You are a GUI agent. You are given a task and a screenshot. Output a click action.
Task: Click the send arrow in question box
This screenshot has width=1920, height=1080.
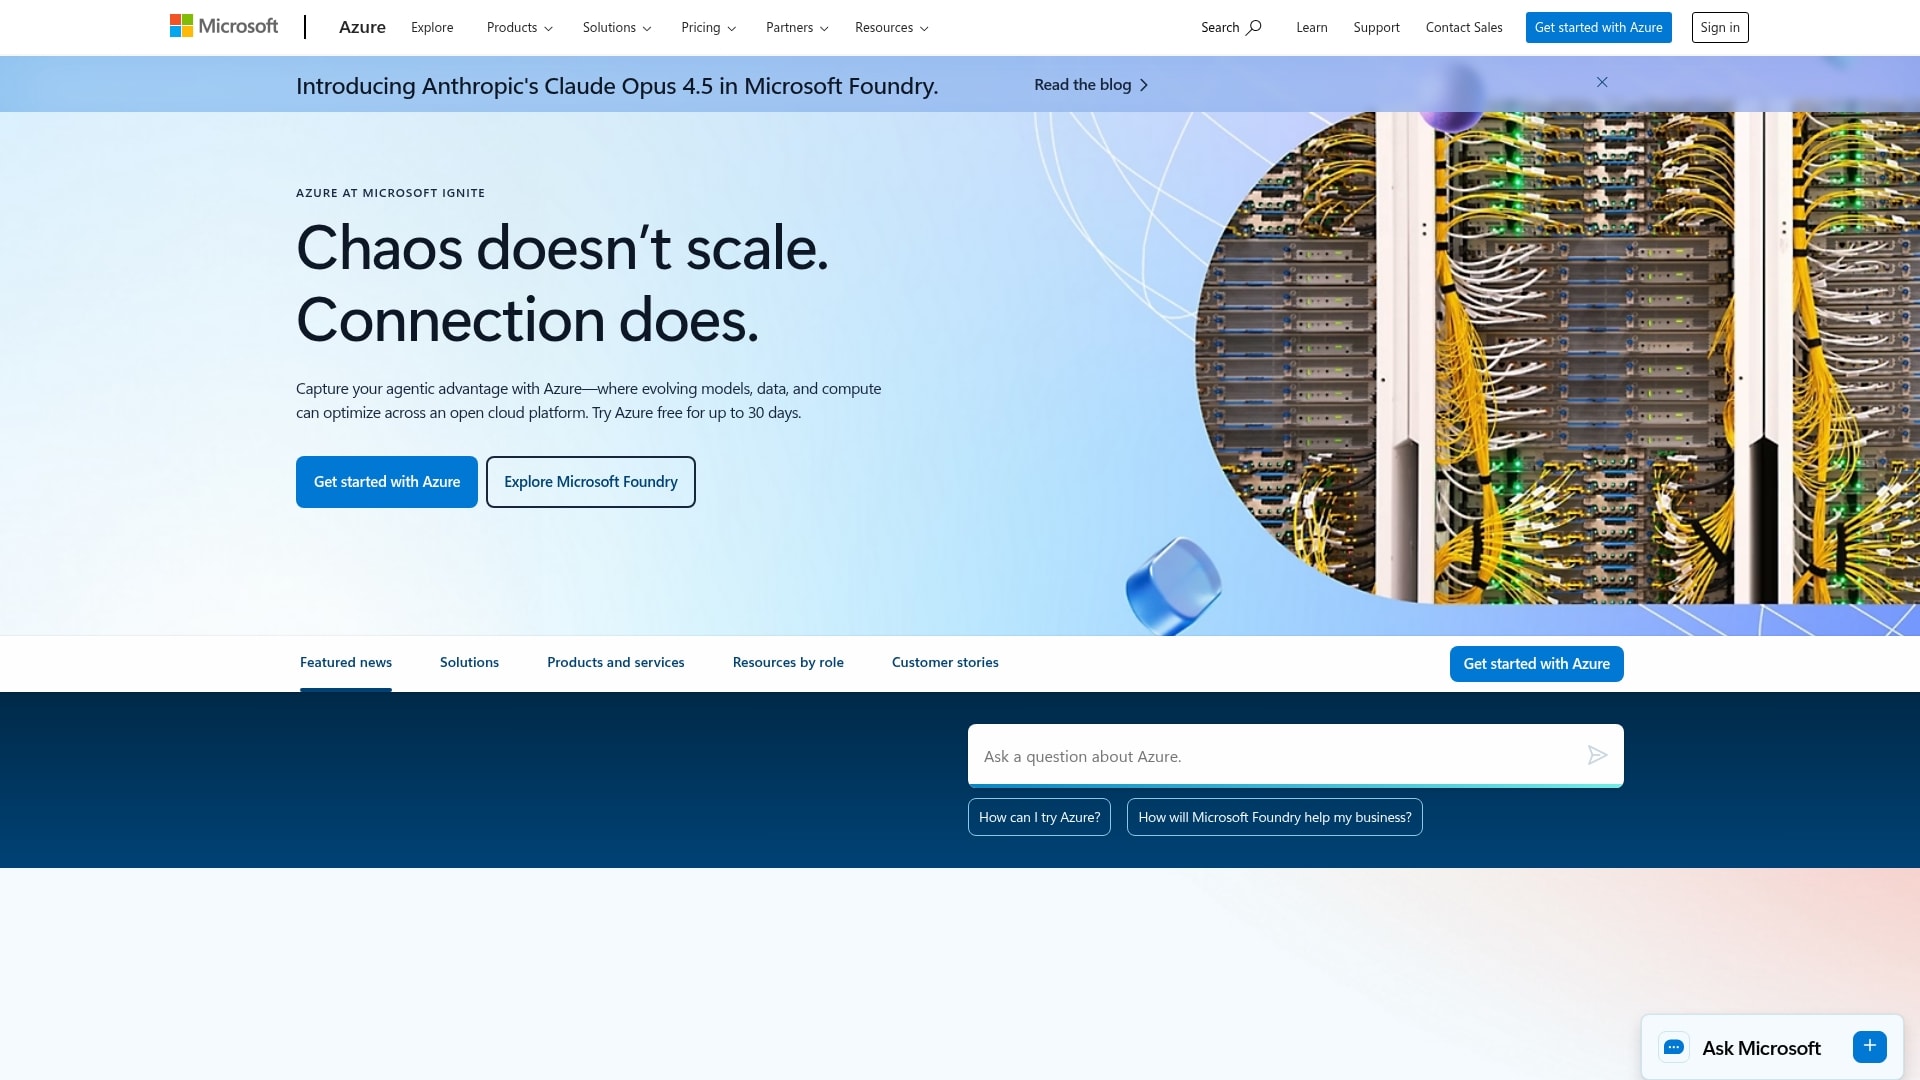[1597, 755]
